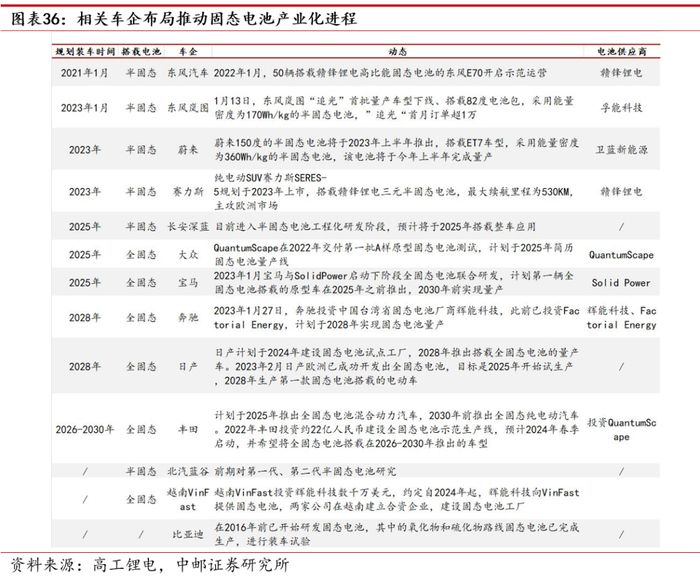700x580 pixels.
Task: Click the 2028年 time cell in the 奔驰 row
Action: (85, 317)
